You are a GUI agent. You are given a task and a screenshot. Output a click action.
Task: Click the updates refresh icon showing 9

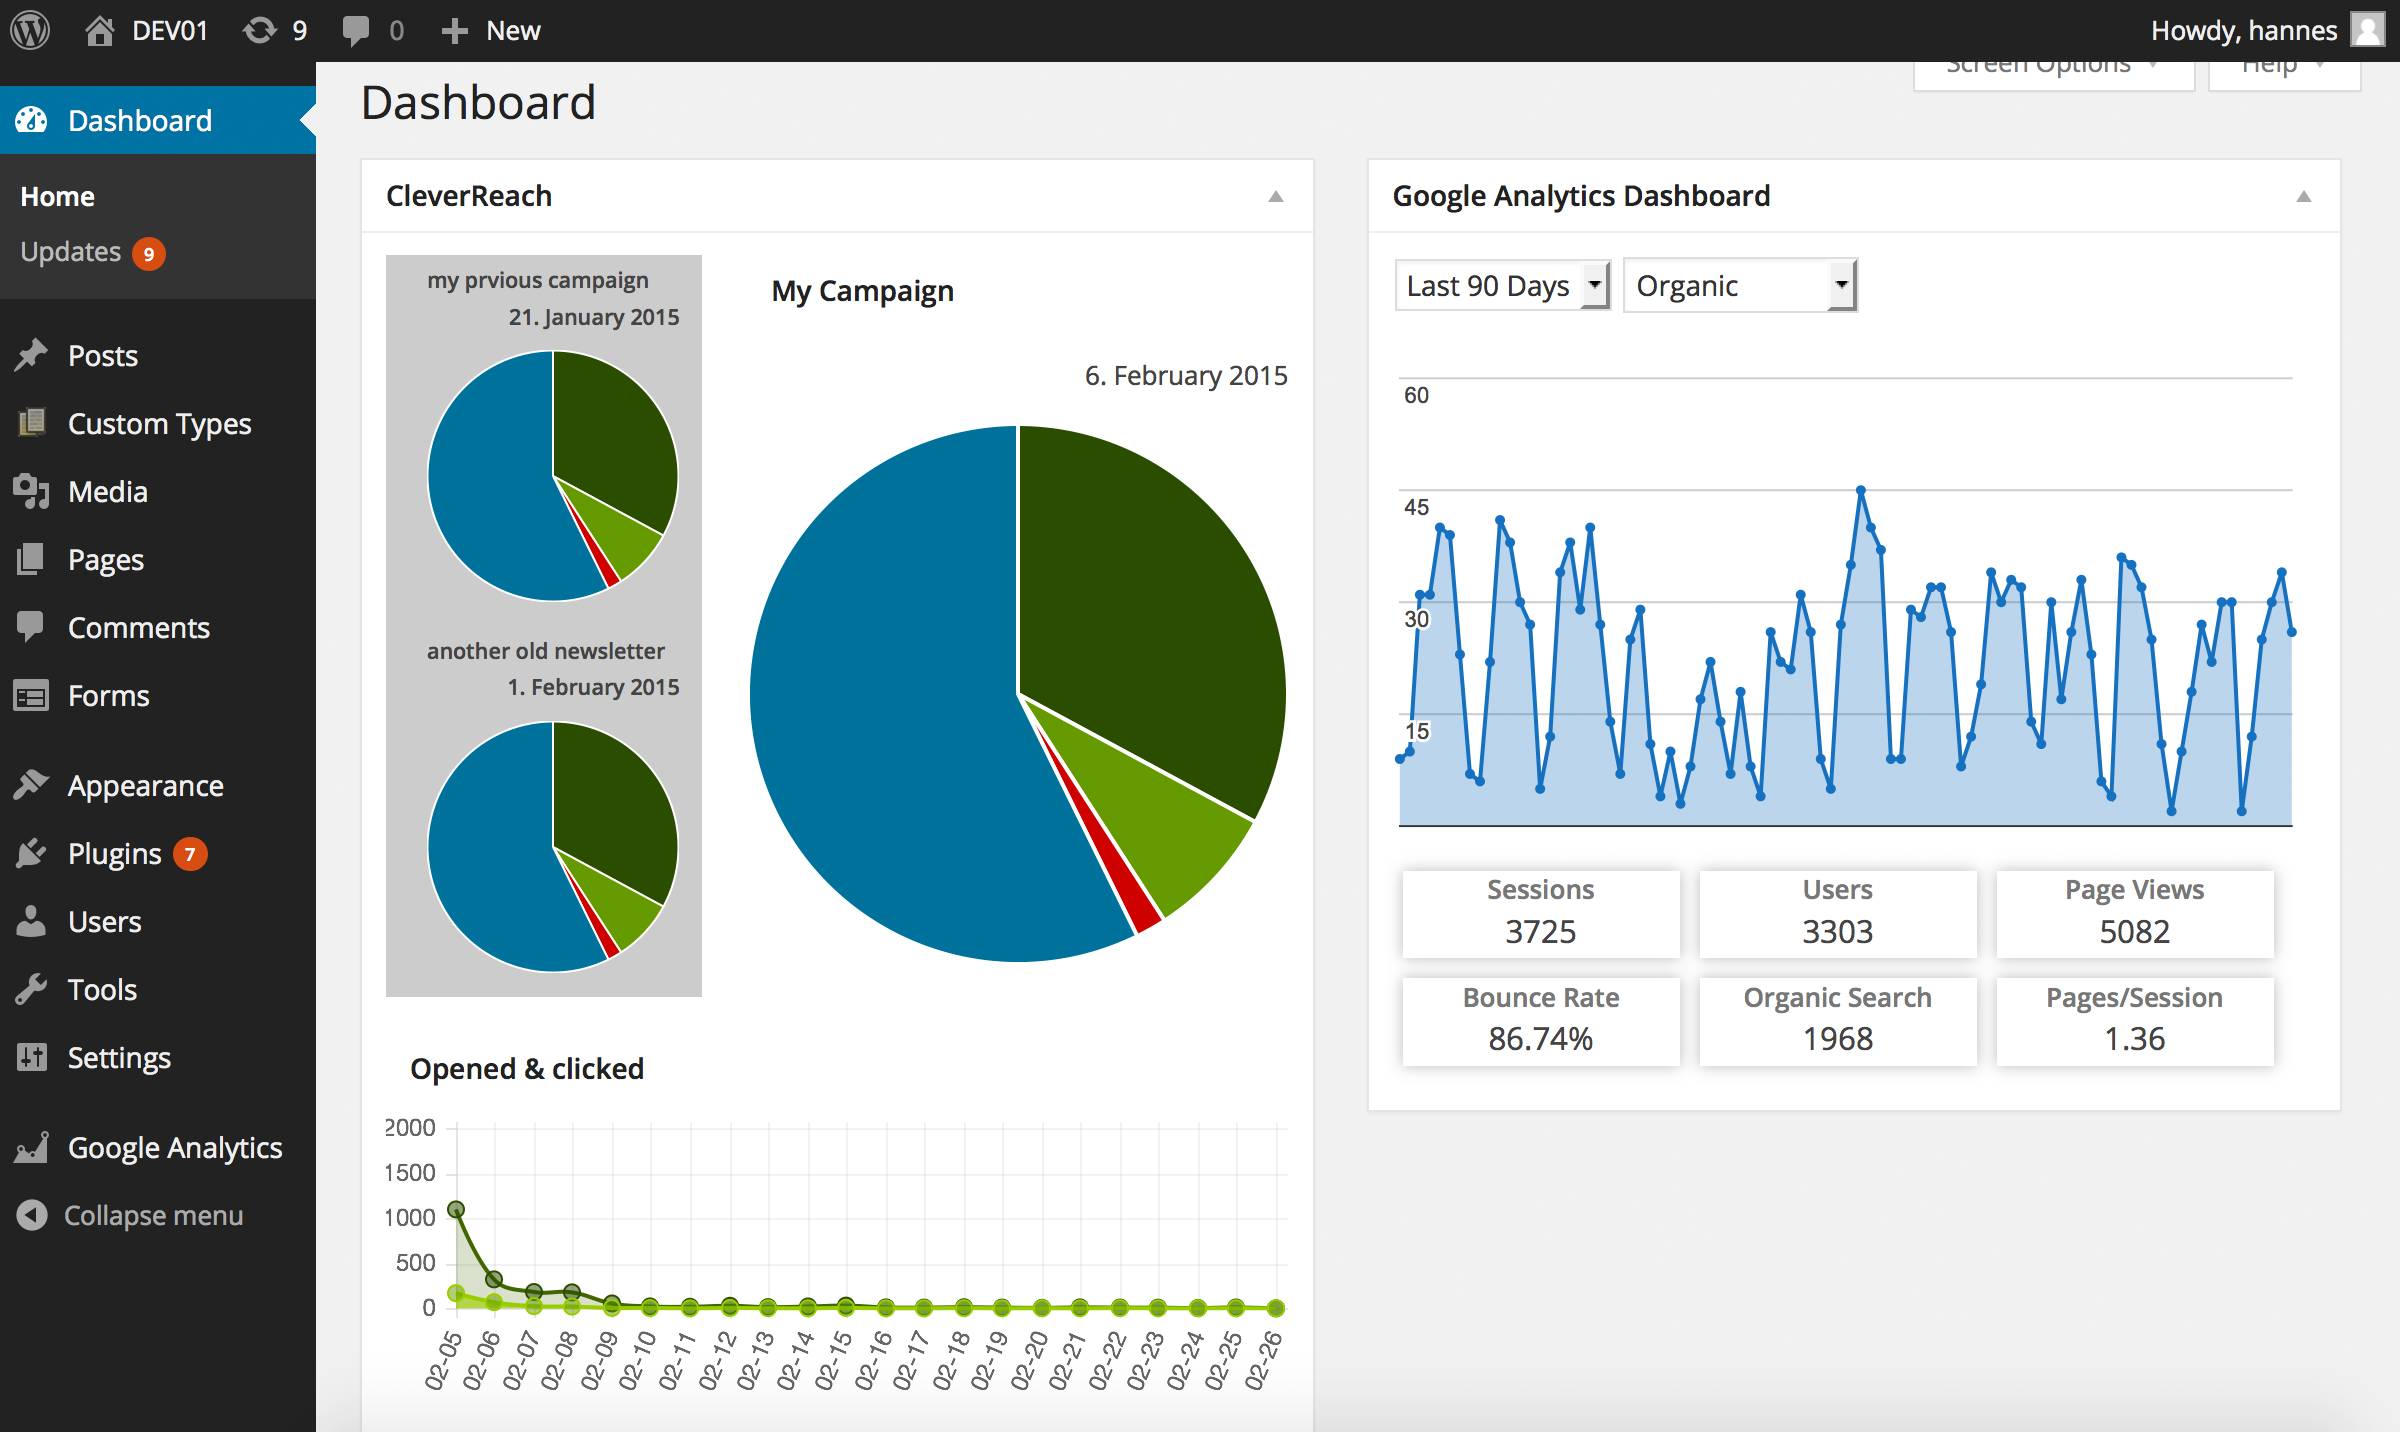[x=260, y=30]
